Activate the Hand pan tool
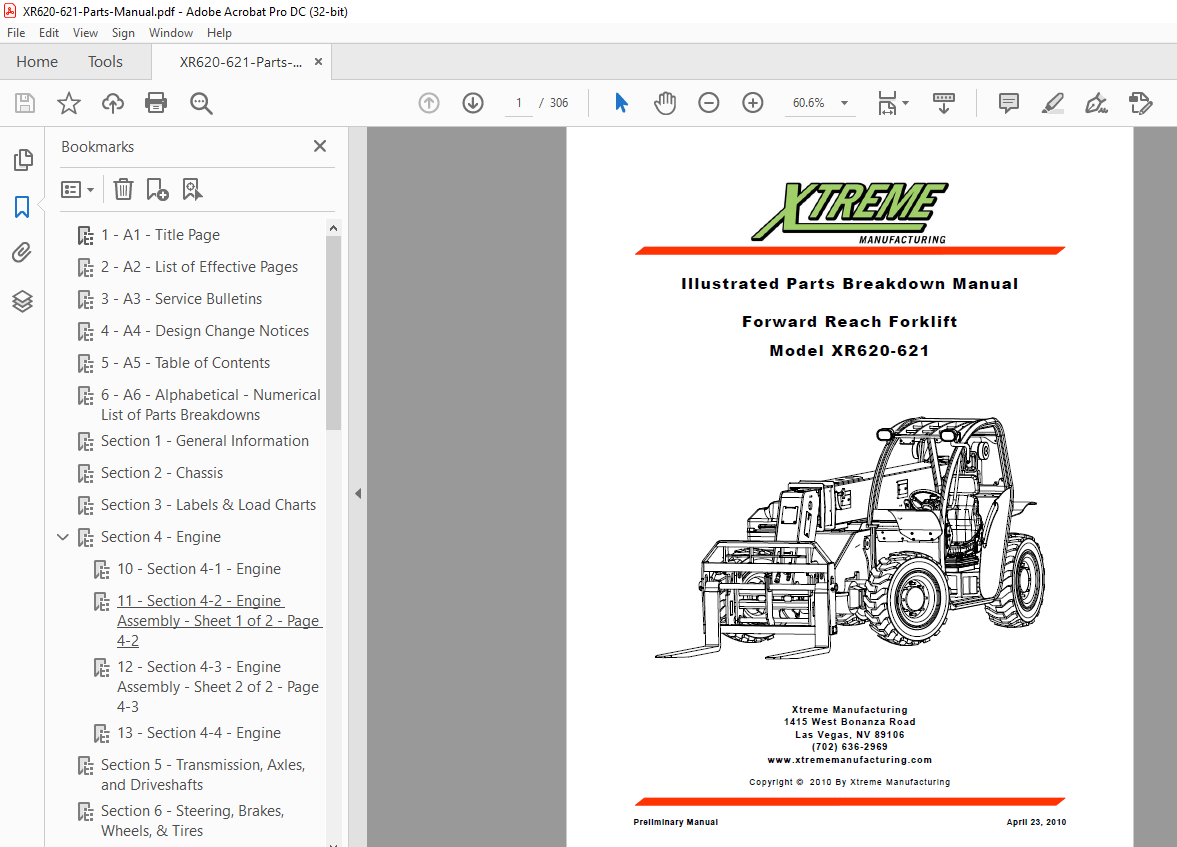The height and width of the screenshot is (847, 1177). click(664, 103)
